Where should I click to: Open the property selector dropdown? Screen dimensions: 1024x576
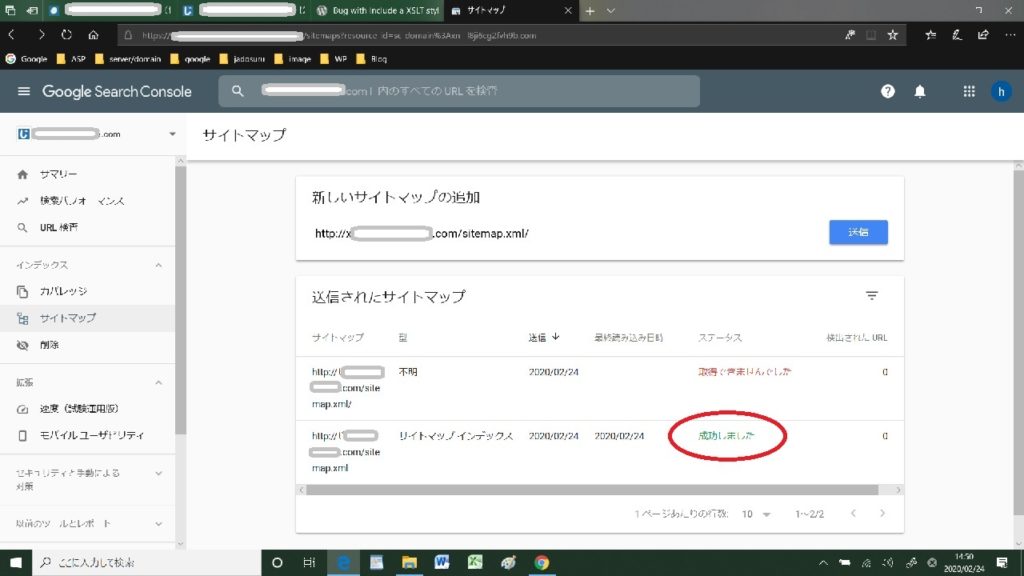pos(172,134)
